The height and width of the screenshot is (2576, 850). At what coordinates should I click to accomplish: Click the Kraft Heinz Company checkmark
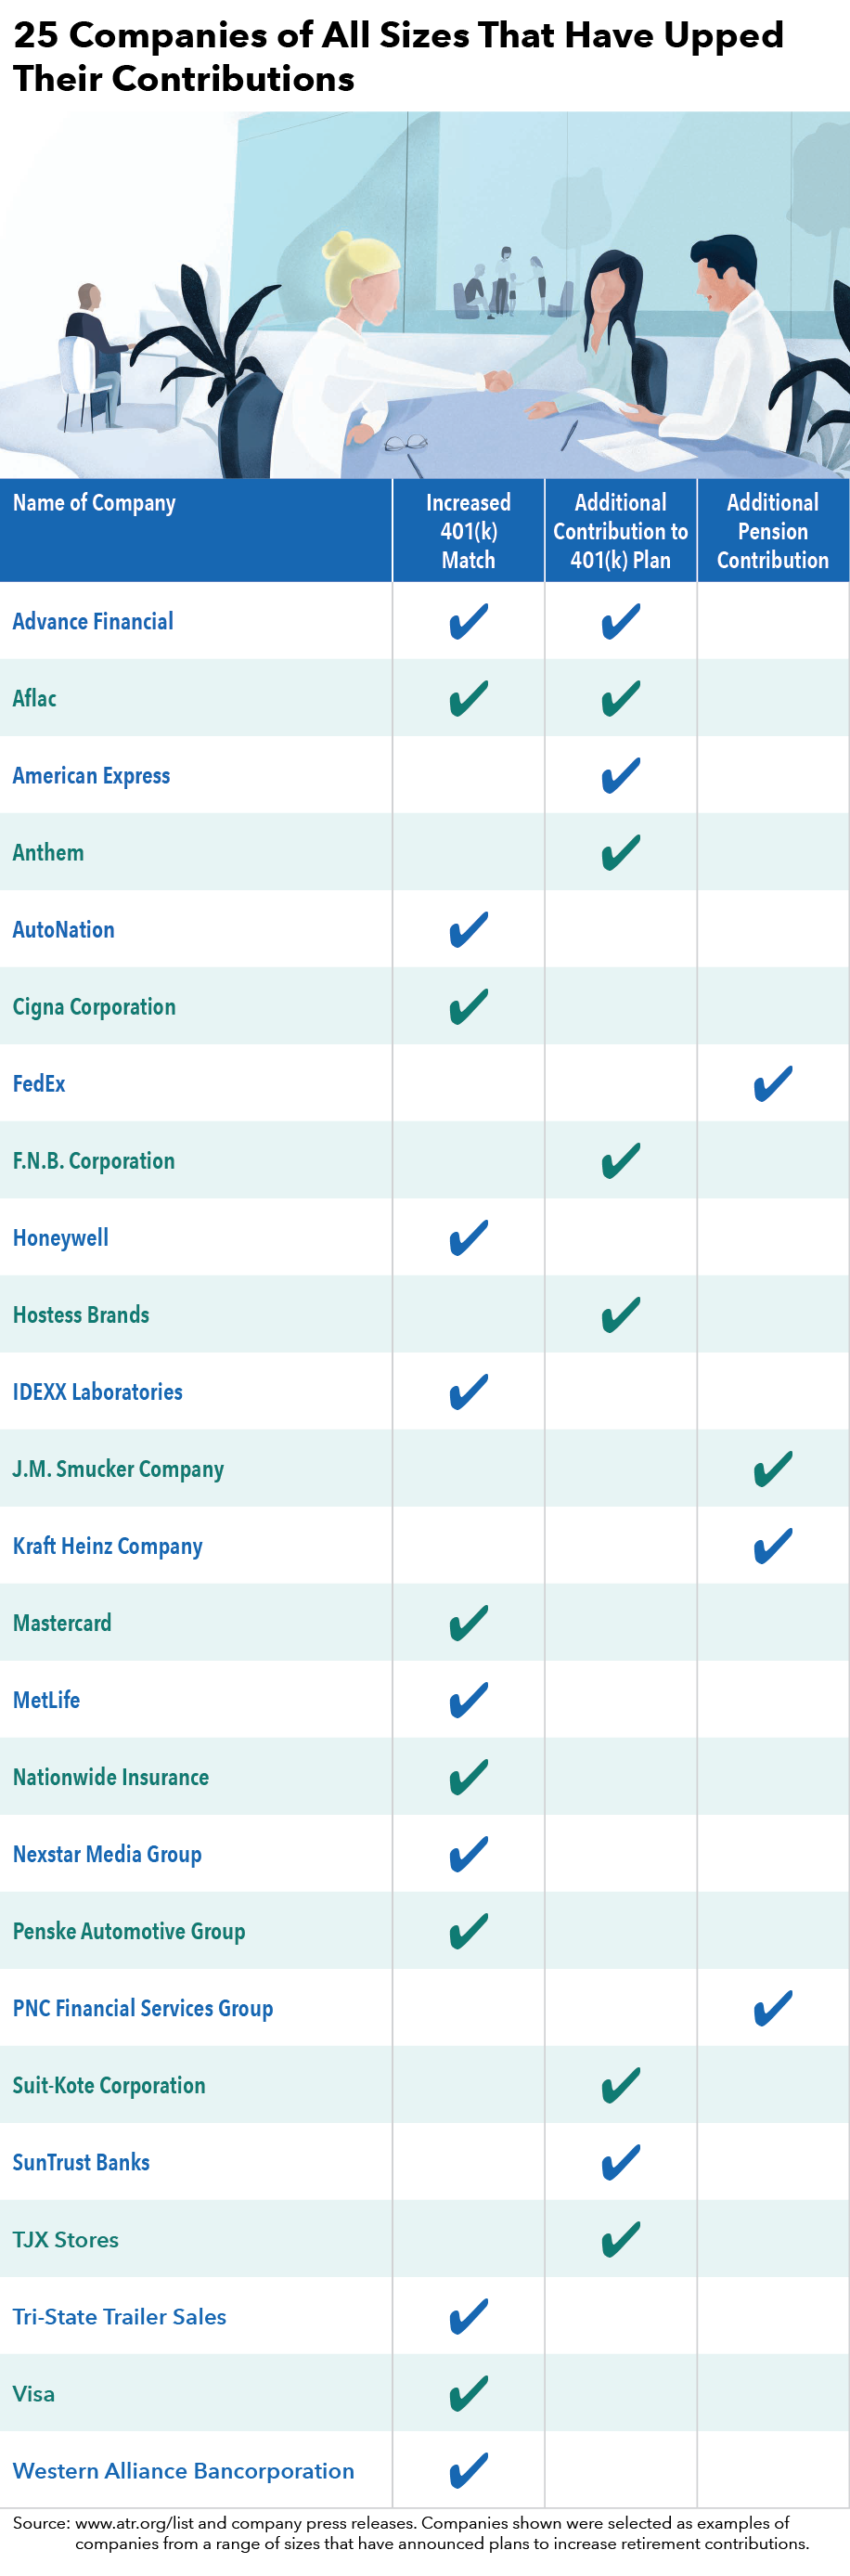point(773,1545)
